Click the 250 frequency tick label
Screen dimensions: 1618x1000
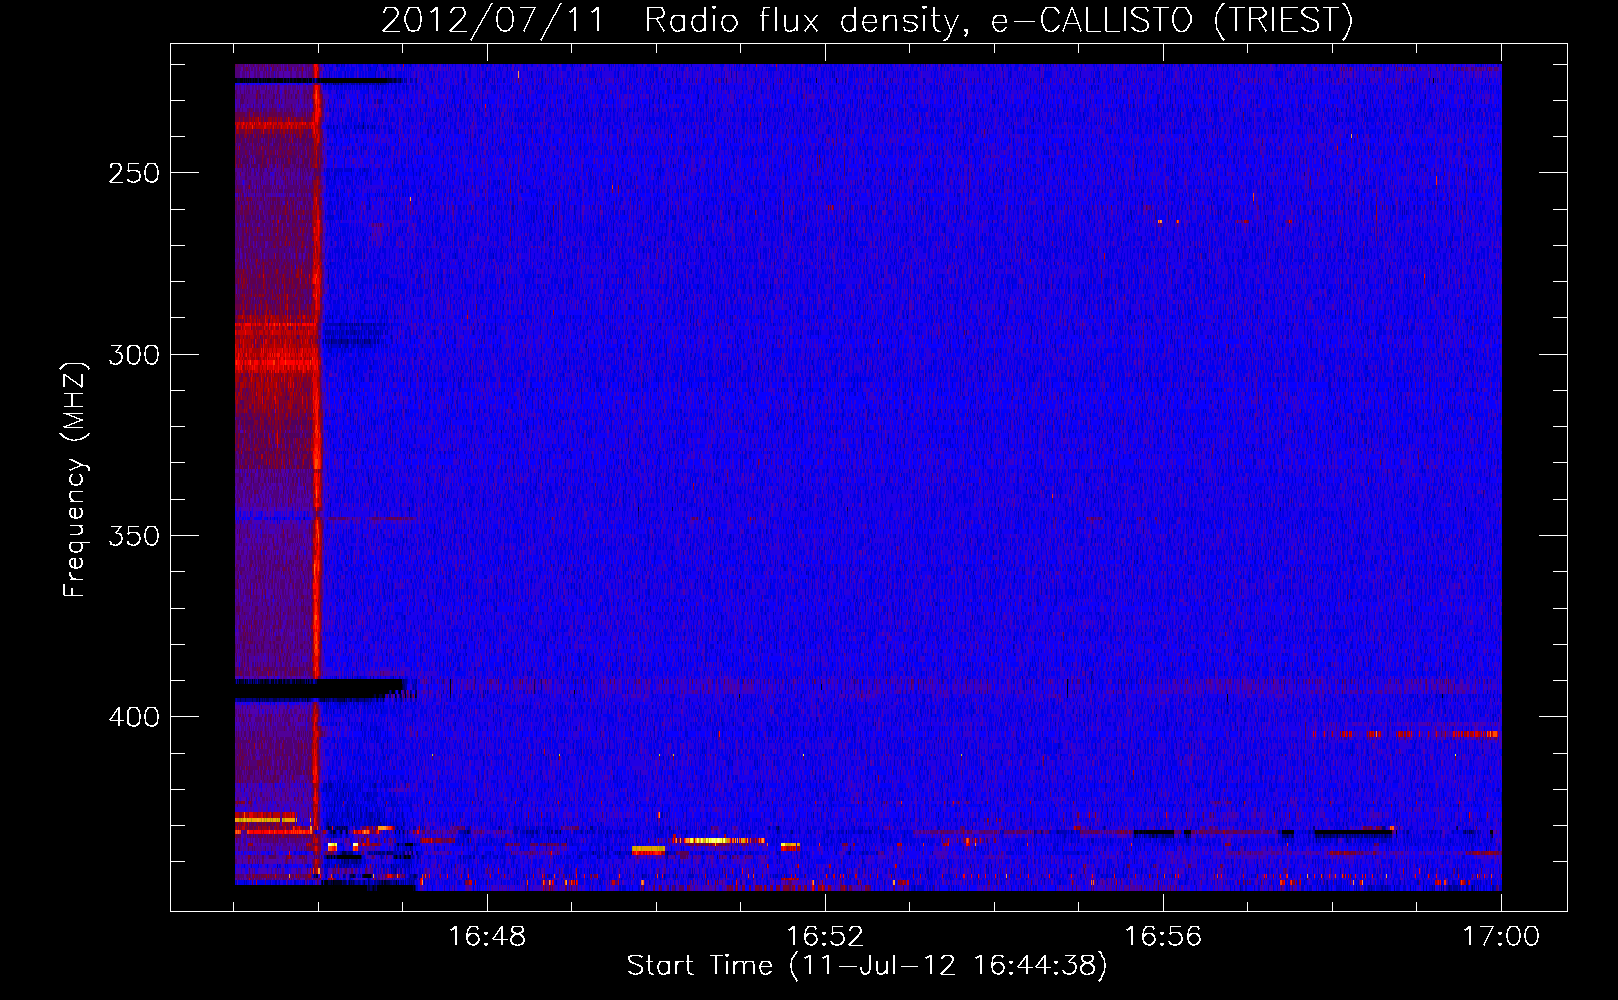coord(134,173)
